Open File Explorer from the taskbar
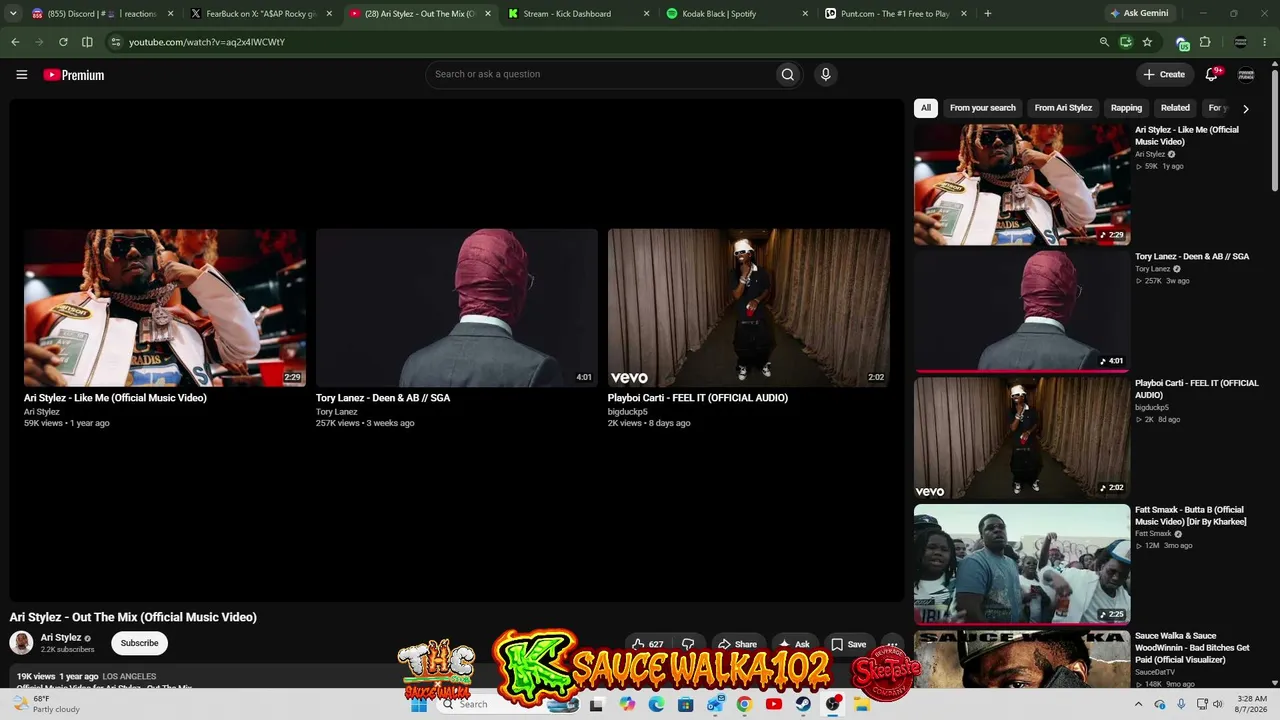Viewport: 1280px width, 720px height. coord(862,704)
